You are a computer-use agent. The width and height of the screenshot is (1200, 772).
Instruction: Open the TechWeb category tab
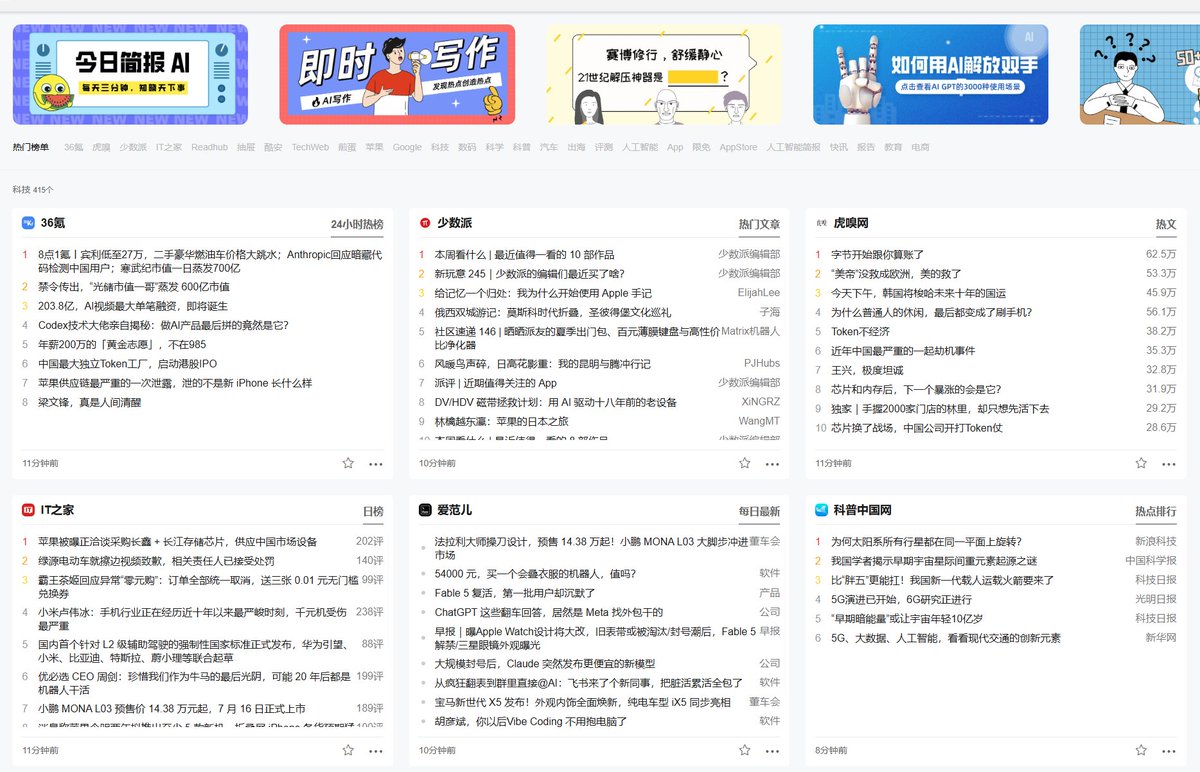(310, 147)
